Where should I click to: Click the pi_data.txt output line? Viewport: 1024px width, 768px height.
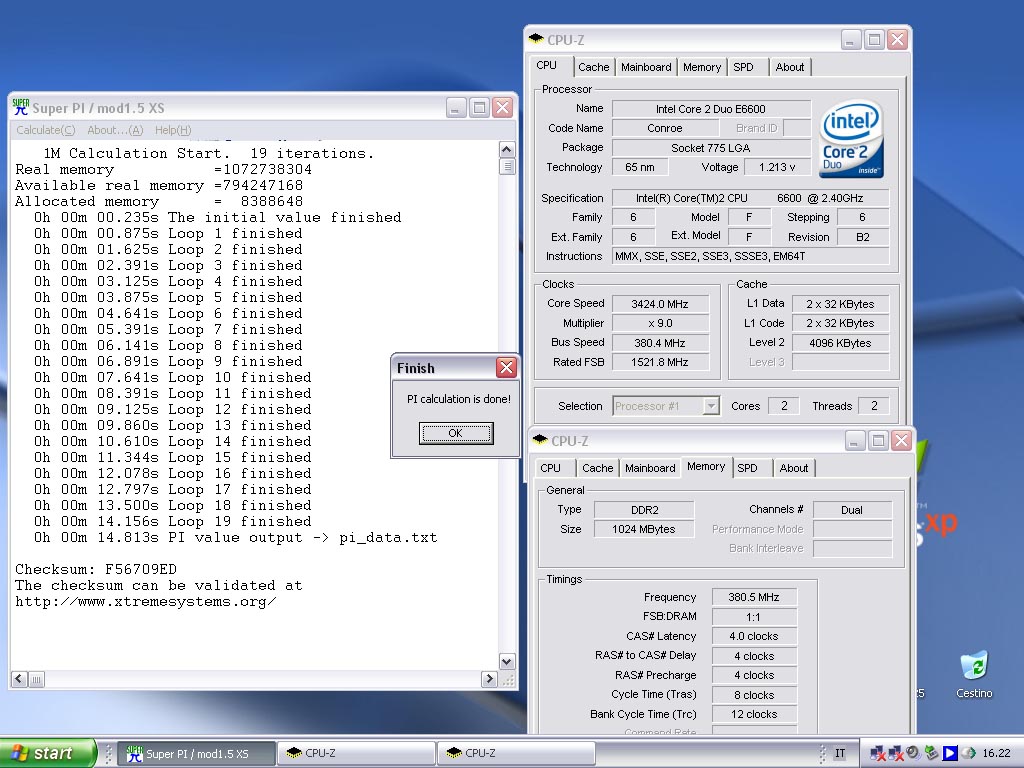tap(235, 537)
